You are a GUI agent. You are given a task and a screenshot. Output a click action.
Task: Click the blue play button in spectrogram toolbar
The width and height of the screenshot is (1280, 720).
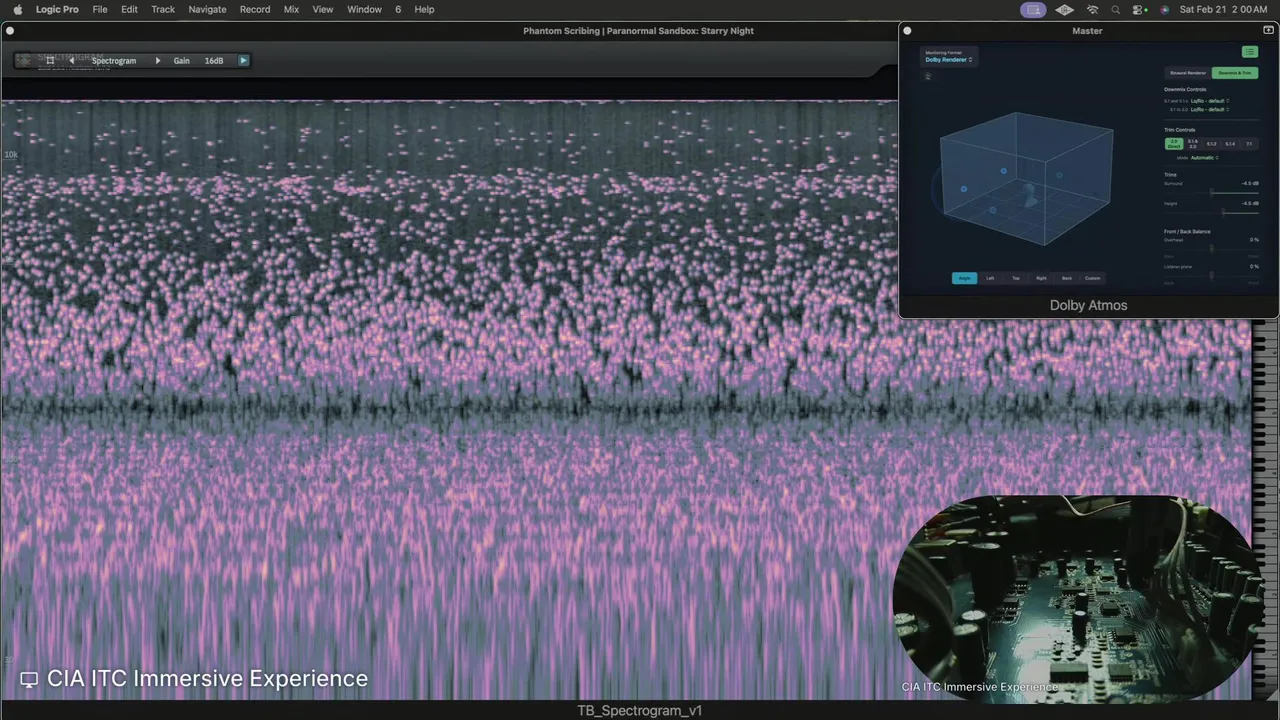pos(243,60)
